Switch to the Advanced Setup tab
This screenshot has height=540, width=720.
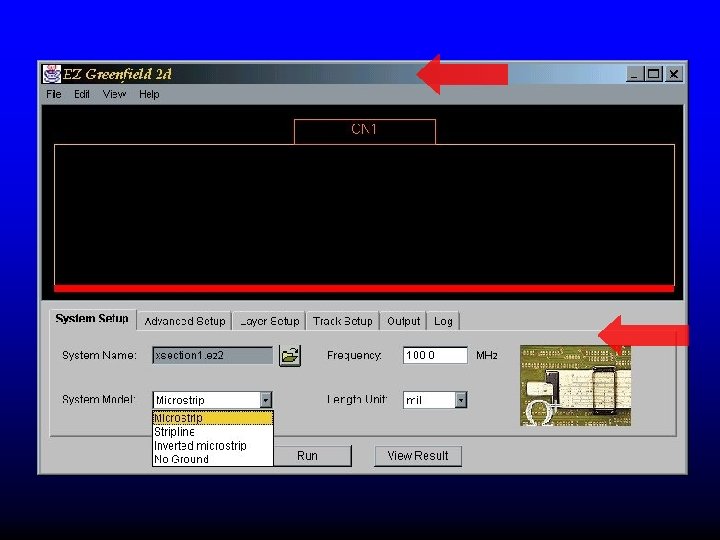185,321
